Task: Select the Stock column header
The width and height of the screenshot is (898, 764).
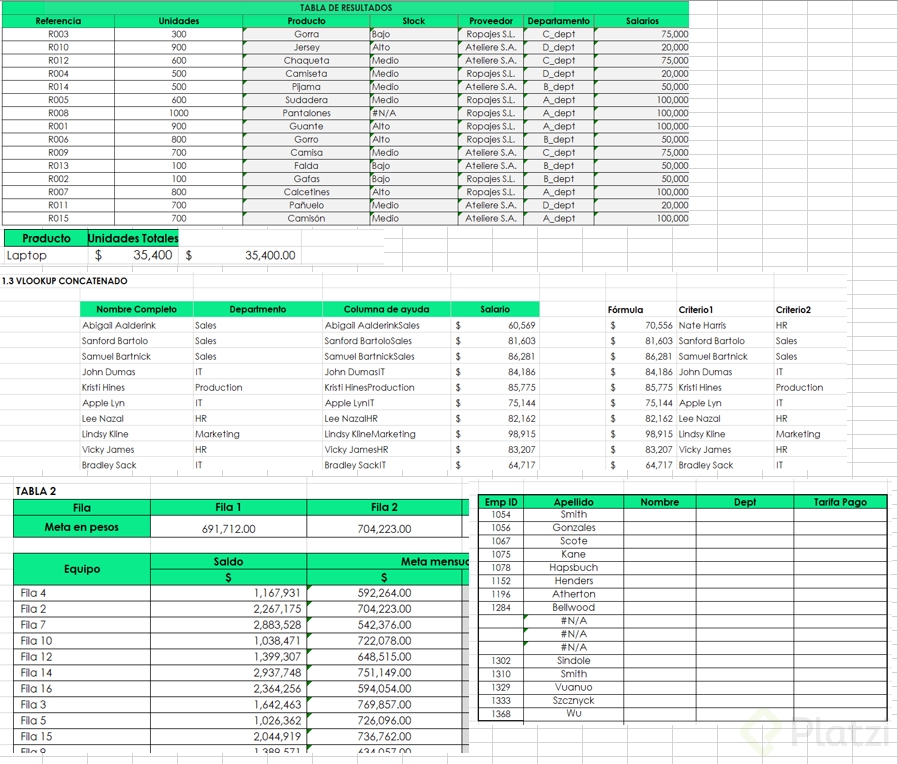Action: tap(413, 21)
